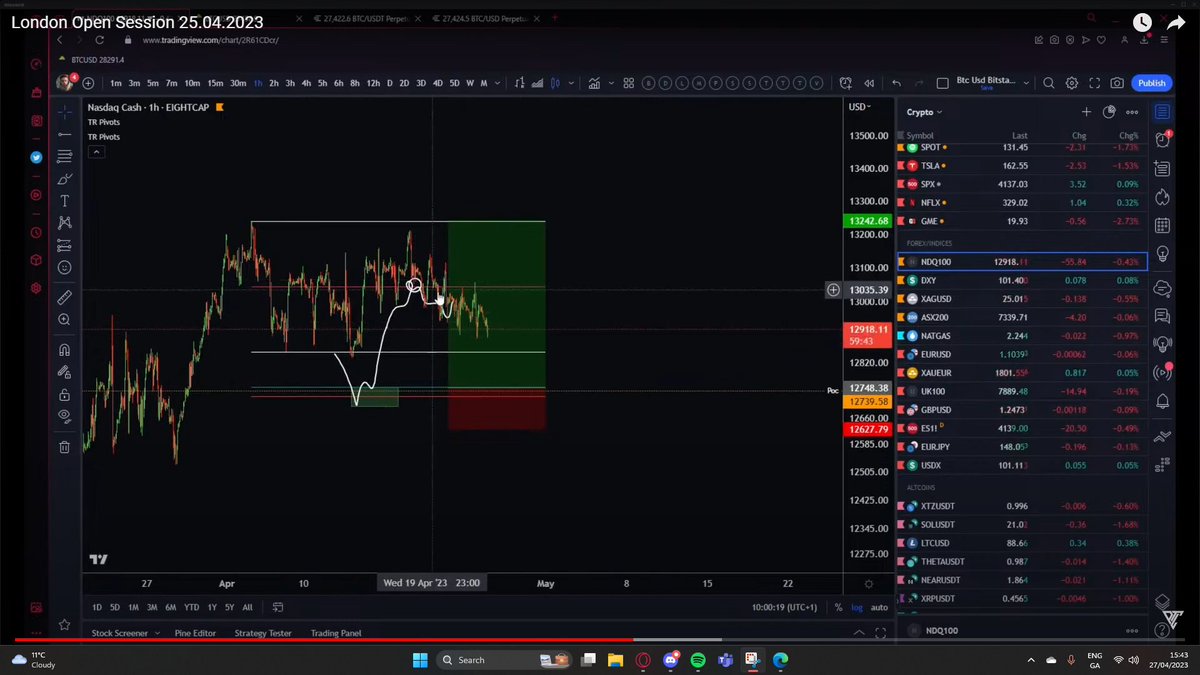Toggle magnet mode for drawings
The width and height of the screenshot is (1200, 675).
(x=64, y=349)
